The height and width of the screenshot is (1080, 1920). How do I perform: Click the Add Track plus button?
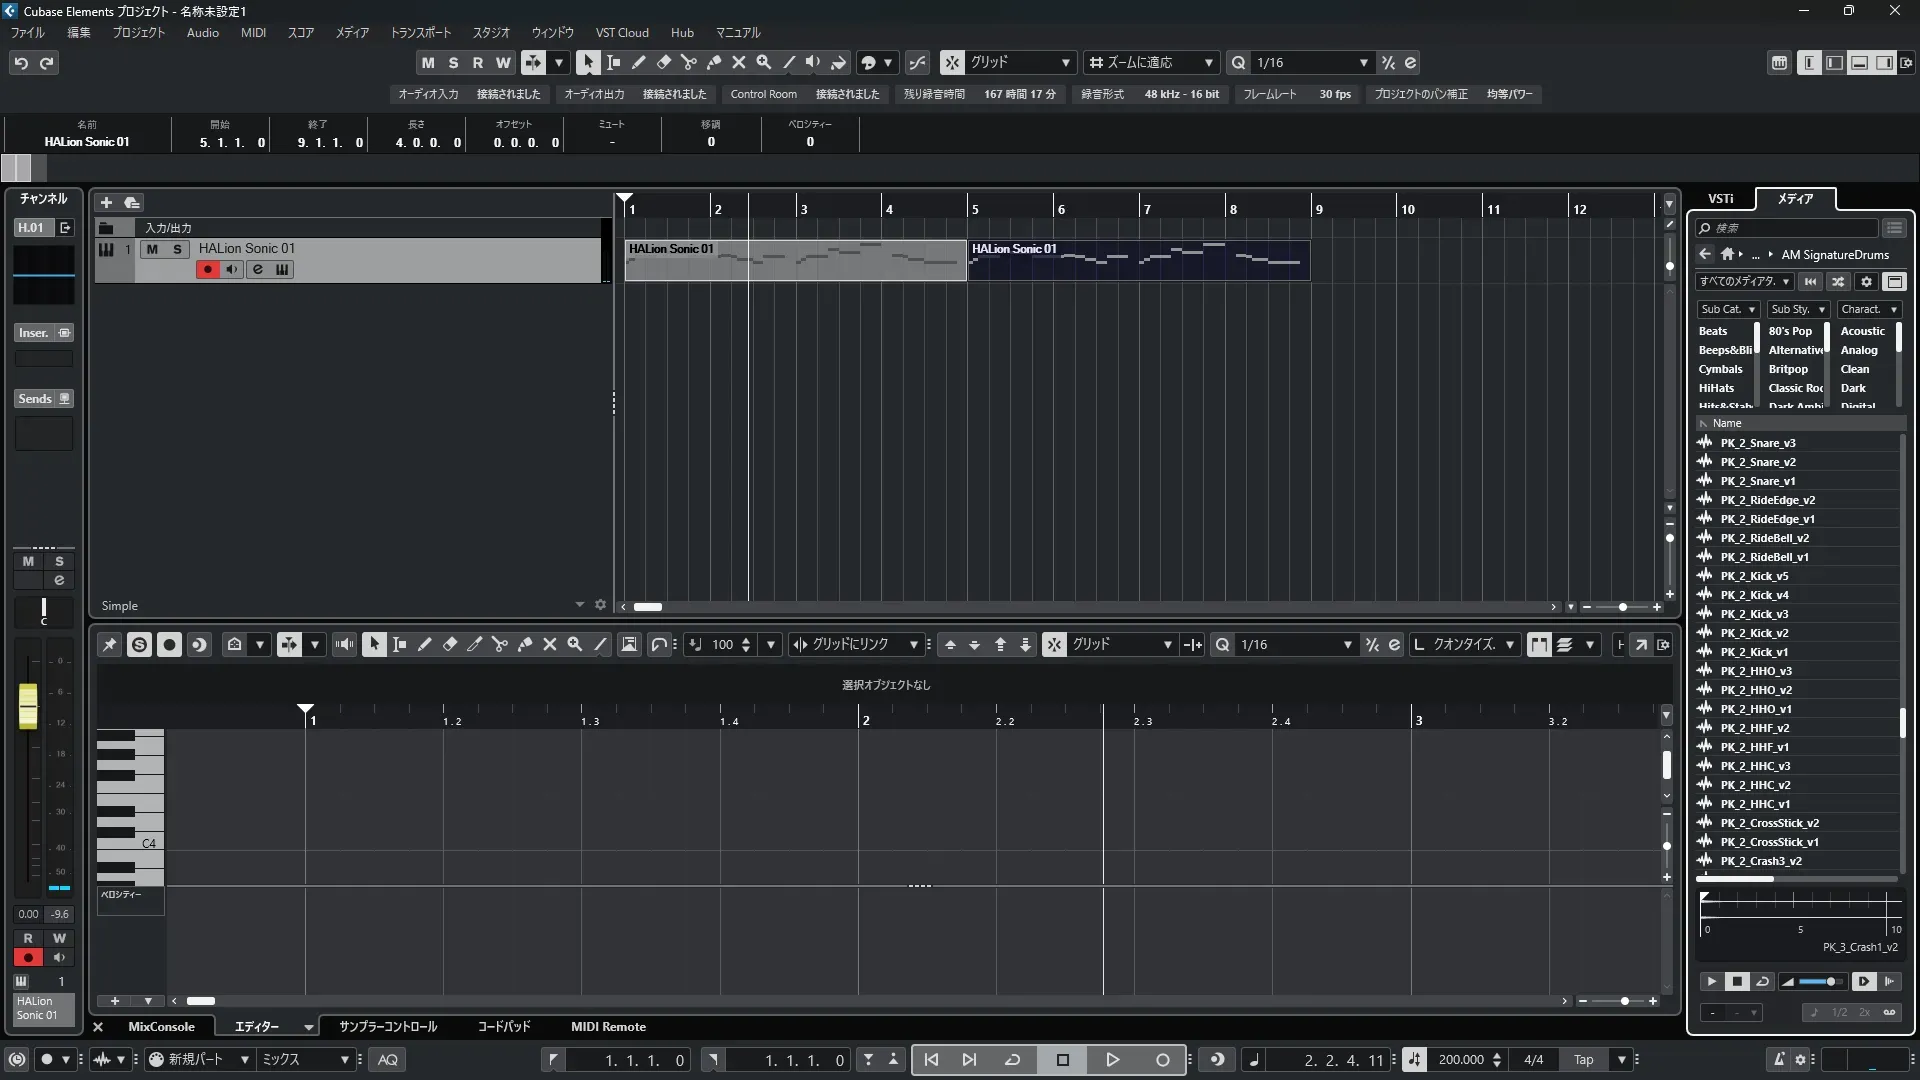point(106,202)
